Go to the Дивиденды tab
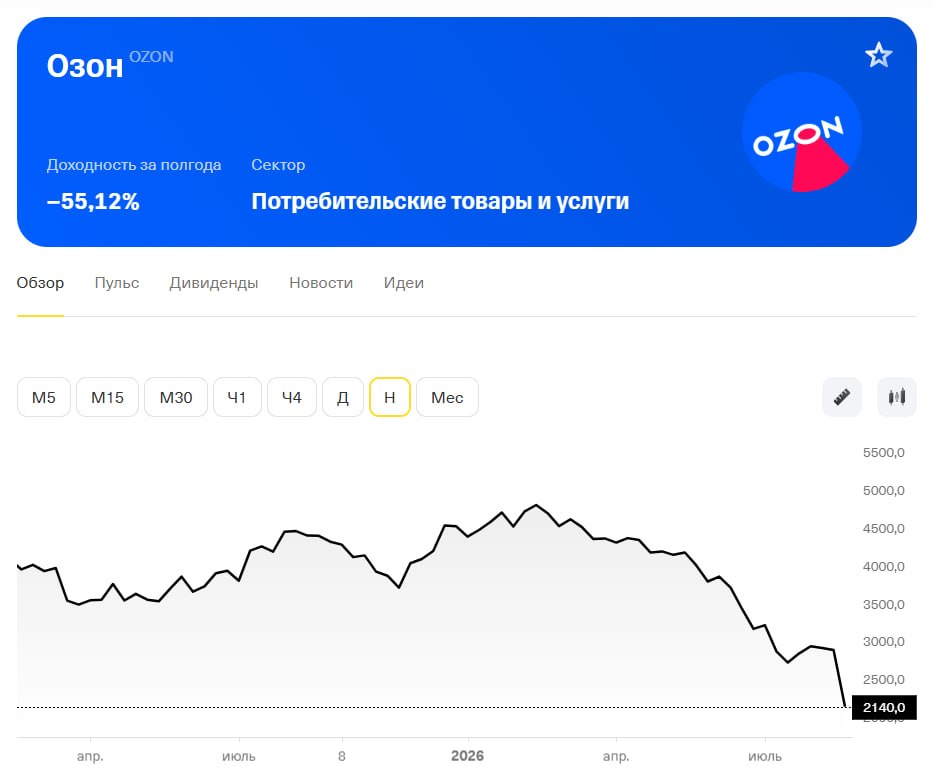Image resolution: width=933 pixels, height=772 pixels. 214,283
